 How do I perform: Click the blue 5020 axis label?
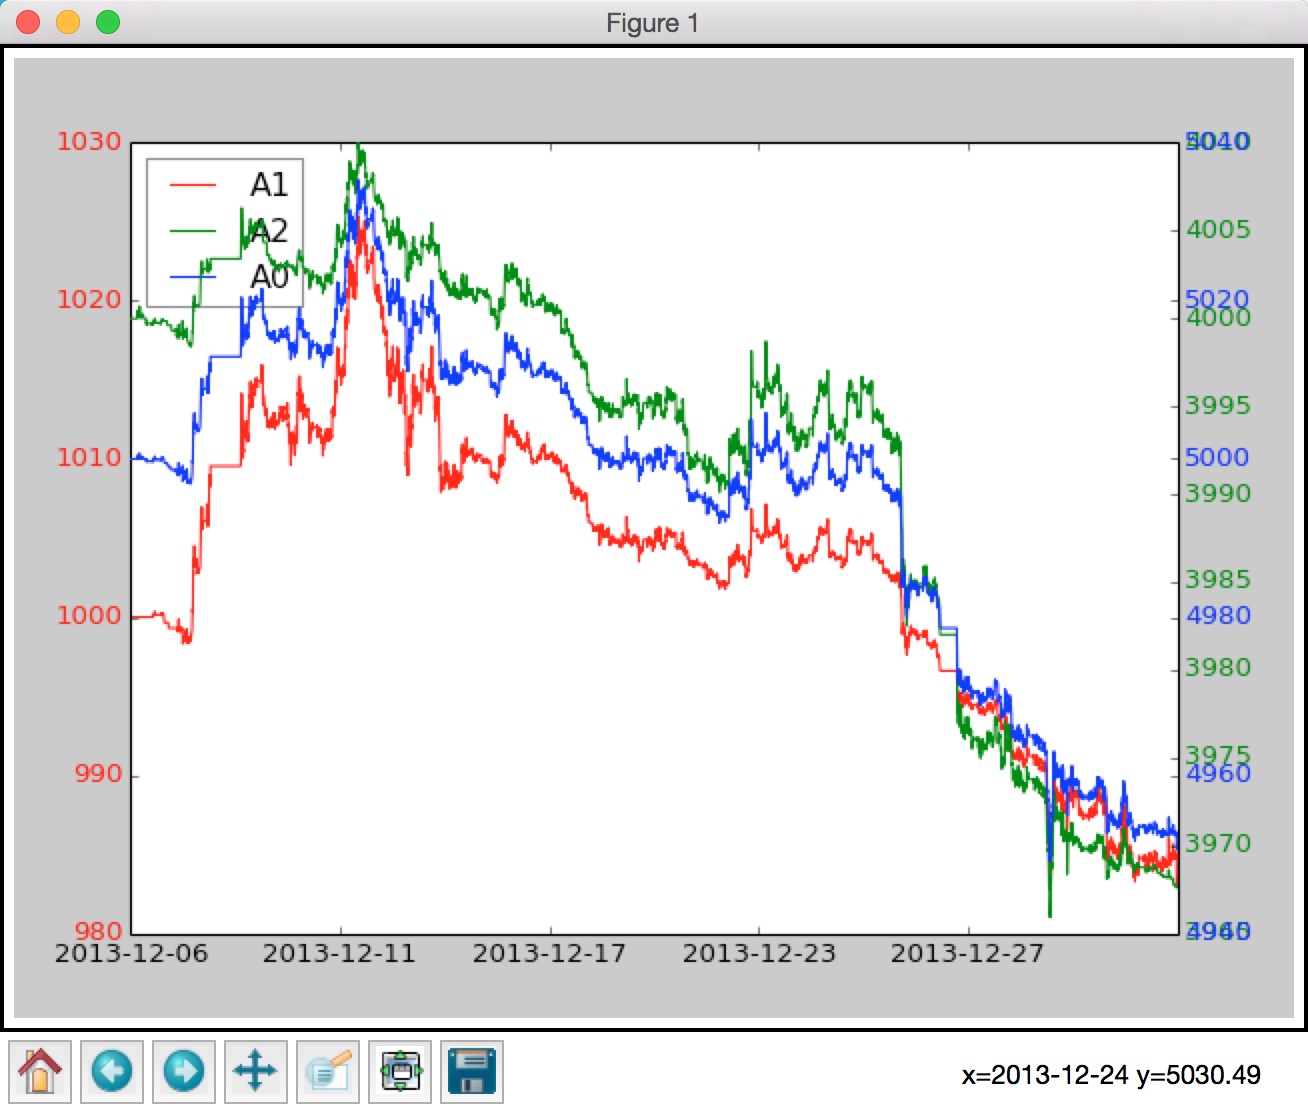(x=1218, y=299)
